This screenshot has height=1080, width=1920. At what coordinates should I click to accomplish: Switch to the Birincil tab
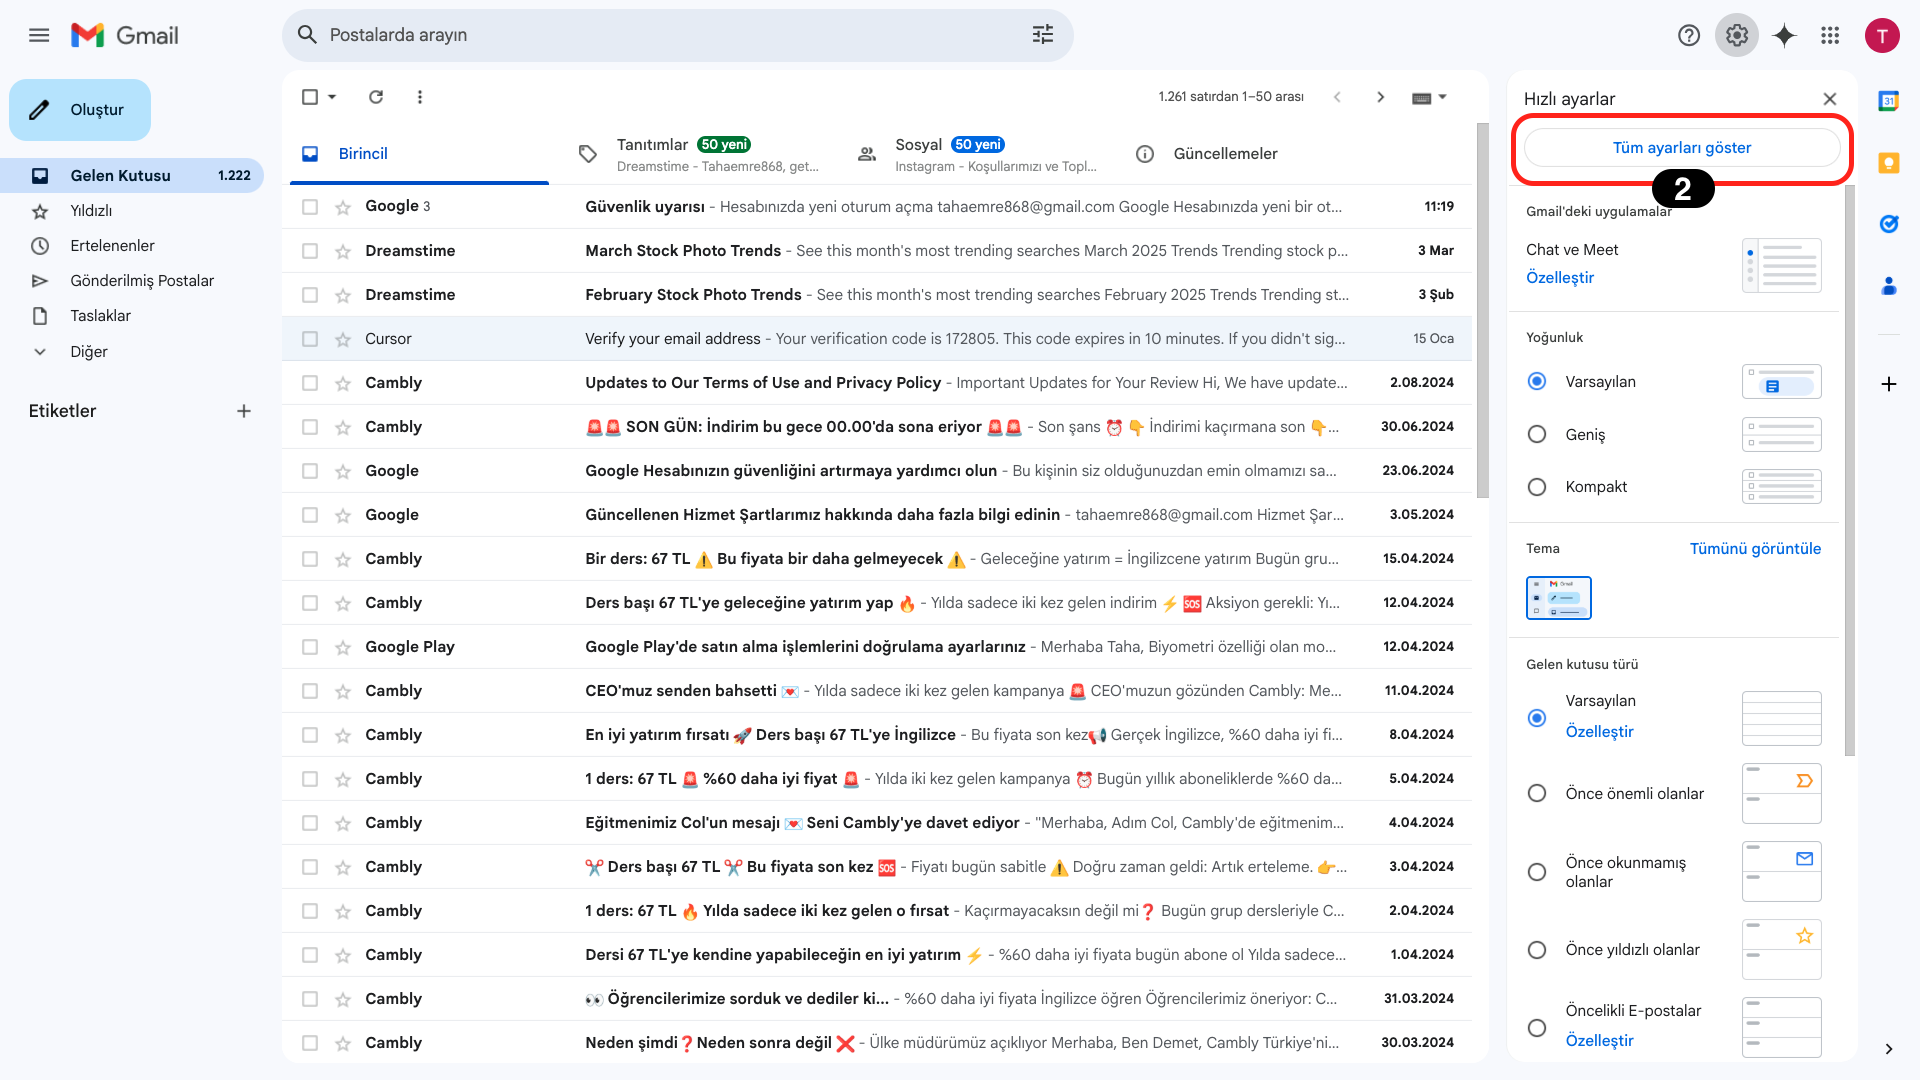tap(419, 154)
